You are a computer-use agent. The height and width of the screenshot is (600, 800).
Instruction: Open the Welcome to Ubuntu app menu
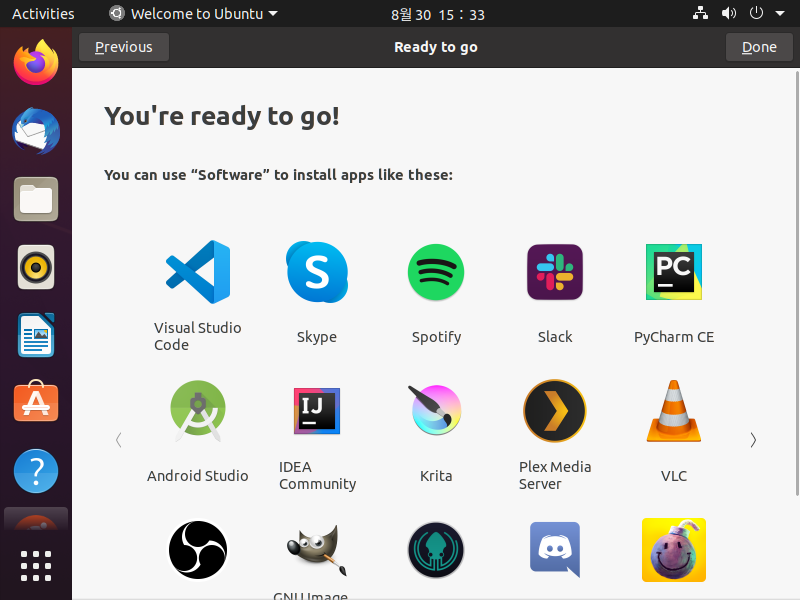pos(194,14)
